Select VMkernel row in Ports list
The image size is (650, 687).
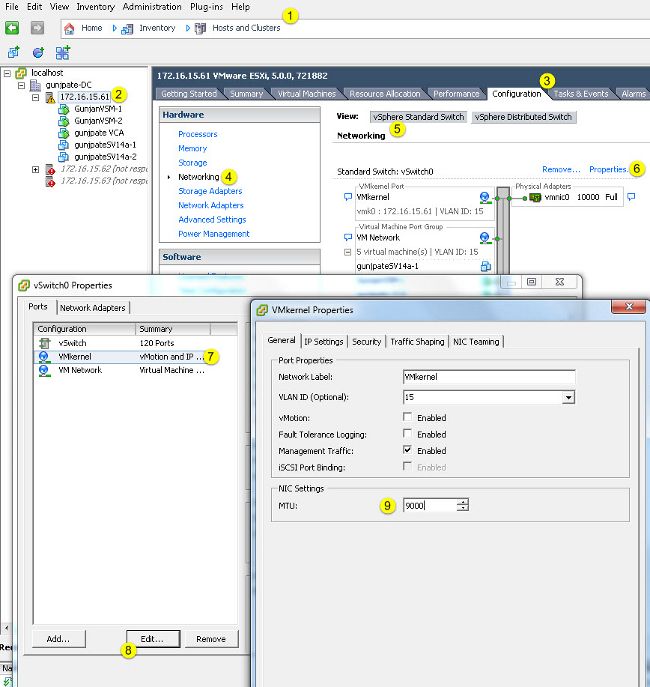click(135, 357)
